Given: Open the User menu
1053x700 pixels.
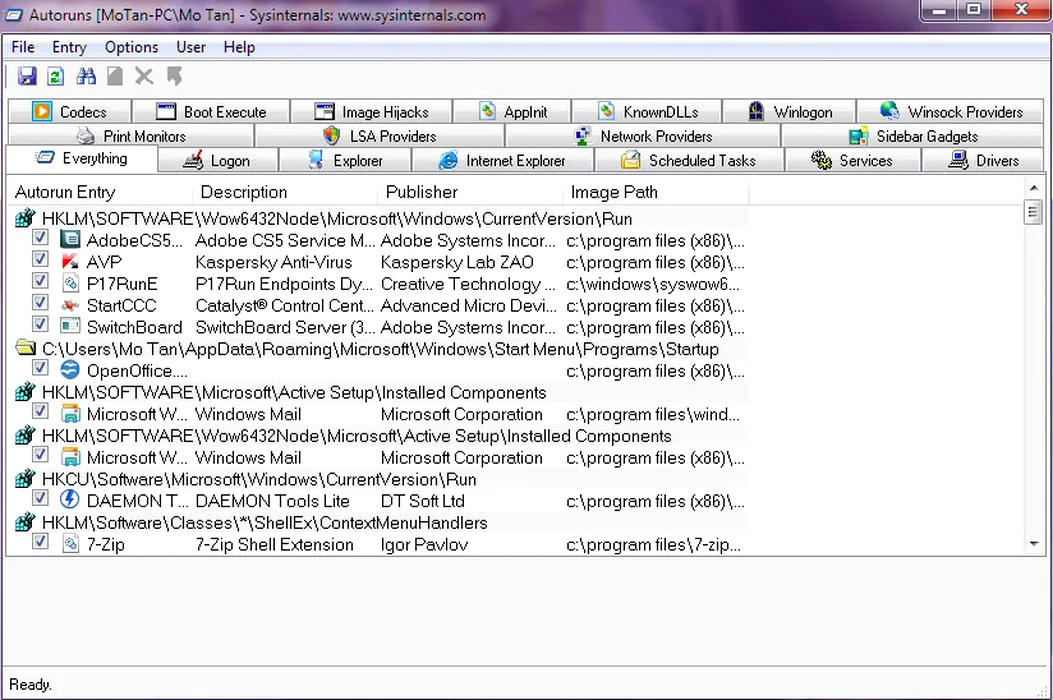Looking at the screenshot, I should coord(191,47).
